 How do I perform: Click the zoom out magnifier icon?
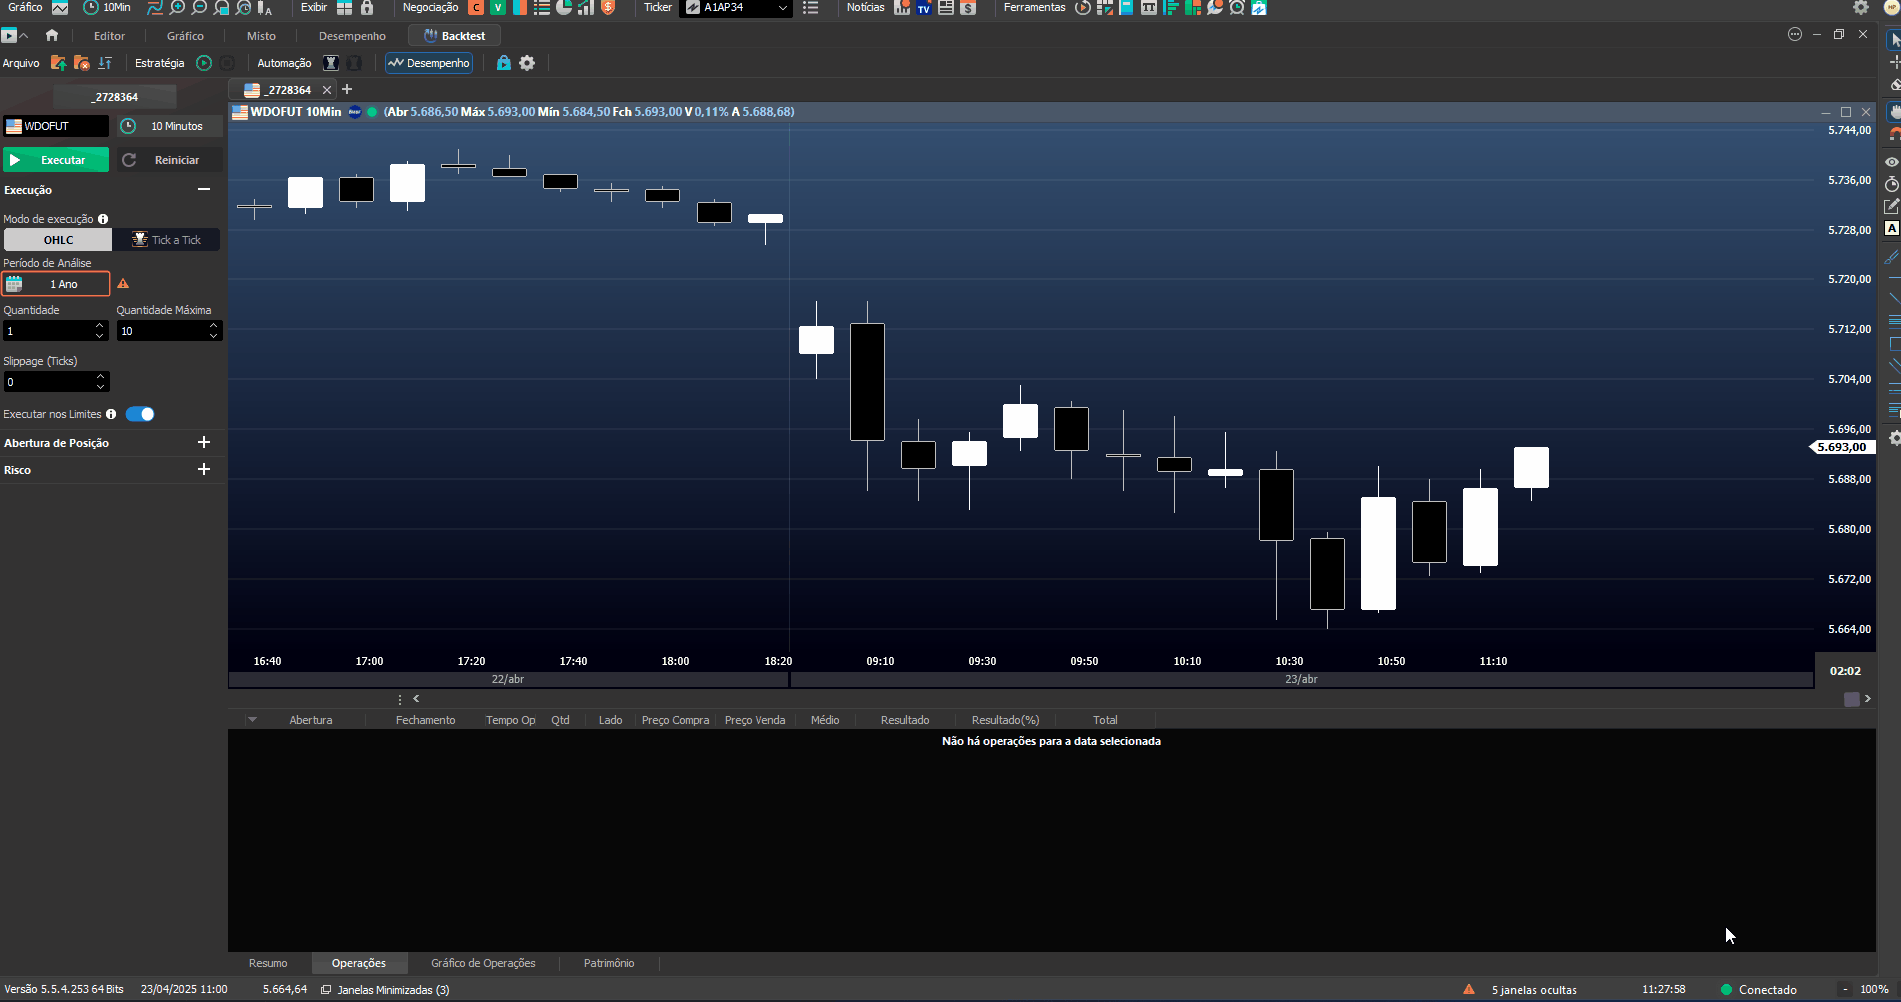click(x=199, y=8)
